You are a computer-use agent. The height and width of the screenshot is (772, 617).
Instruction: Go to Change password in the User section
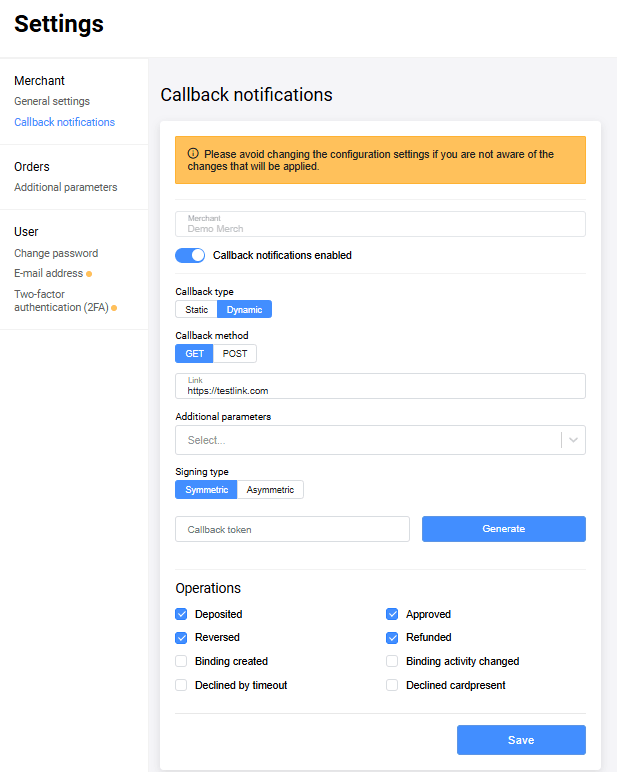click(x=56, y=253)
